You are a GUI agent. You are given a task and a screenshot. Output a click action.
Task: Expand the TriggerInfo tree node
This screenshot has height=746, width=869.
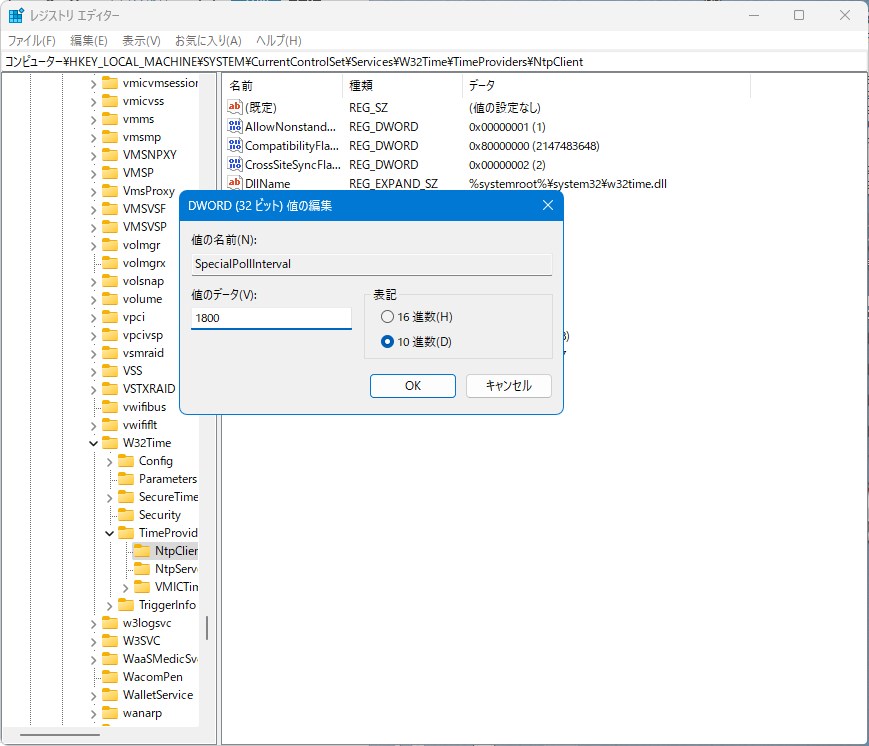coord(110,605)
